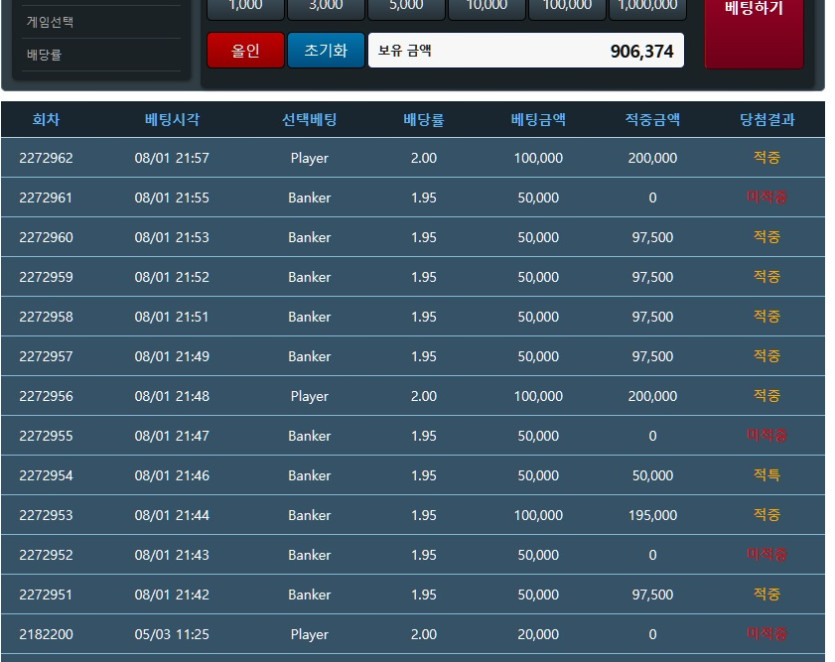Click bet time 08/01 21:55
This screenshot has width=835, height=662.
(172, 198)
